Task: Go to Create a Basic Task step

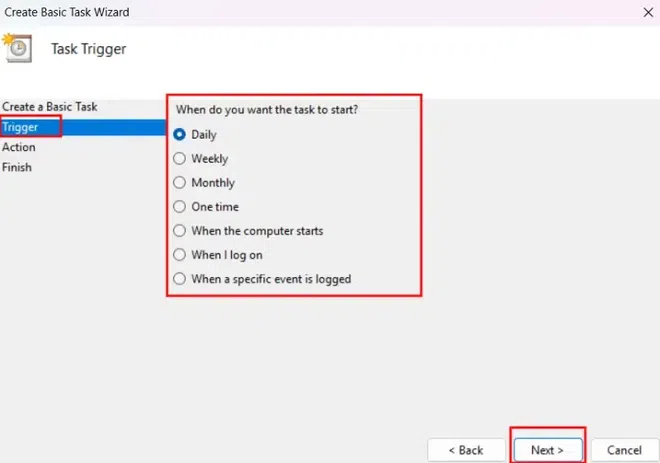Action: pos(50,106)
